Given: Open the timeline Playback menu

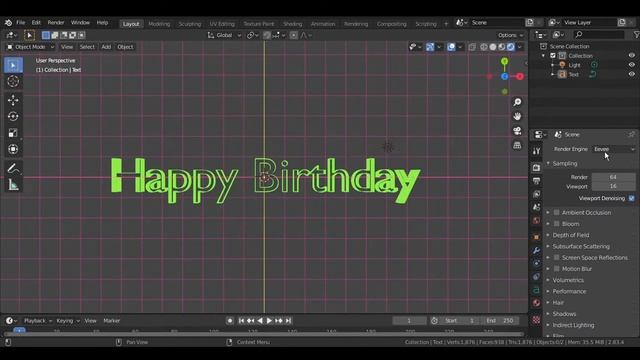Looking at the screenshot, I should (38, 321).
